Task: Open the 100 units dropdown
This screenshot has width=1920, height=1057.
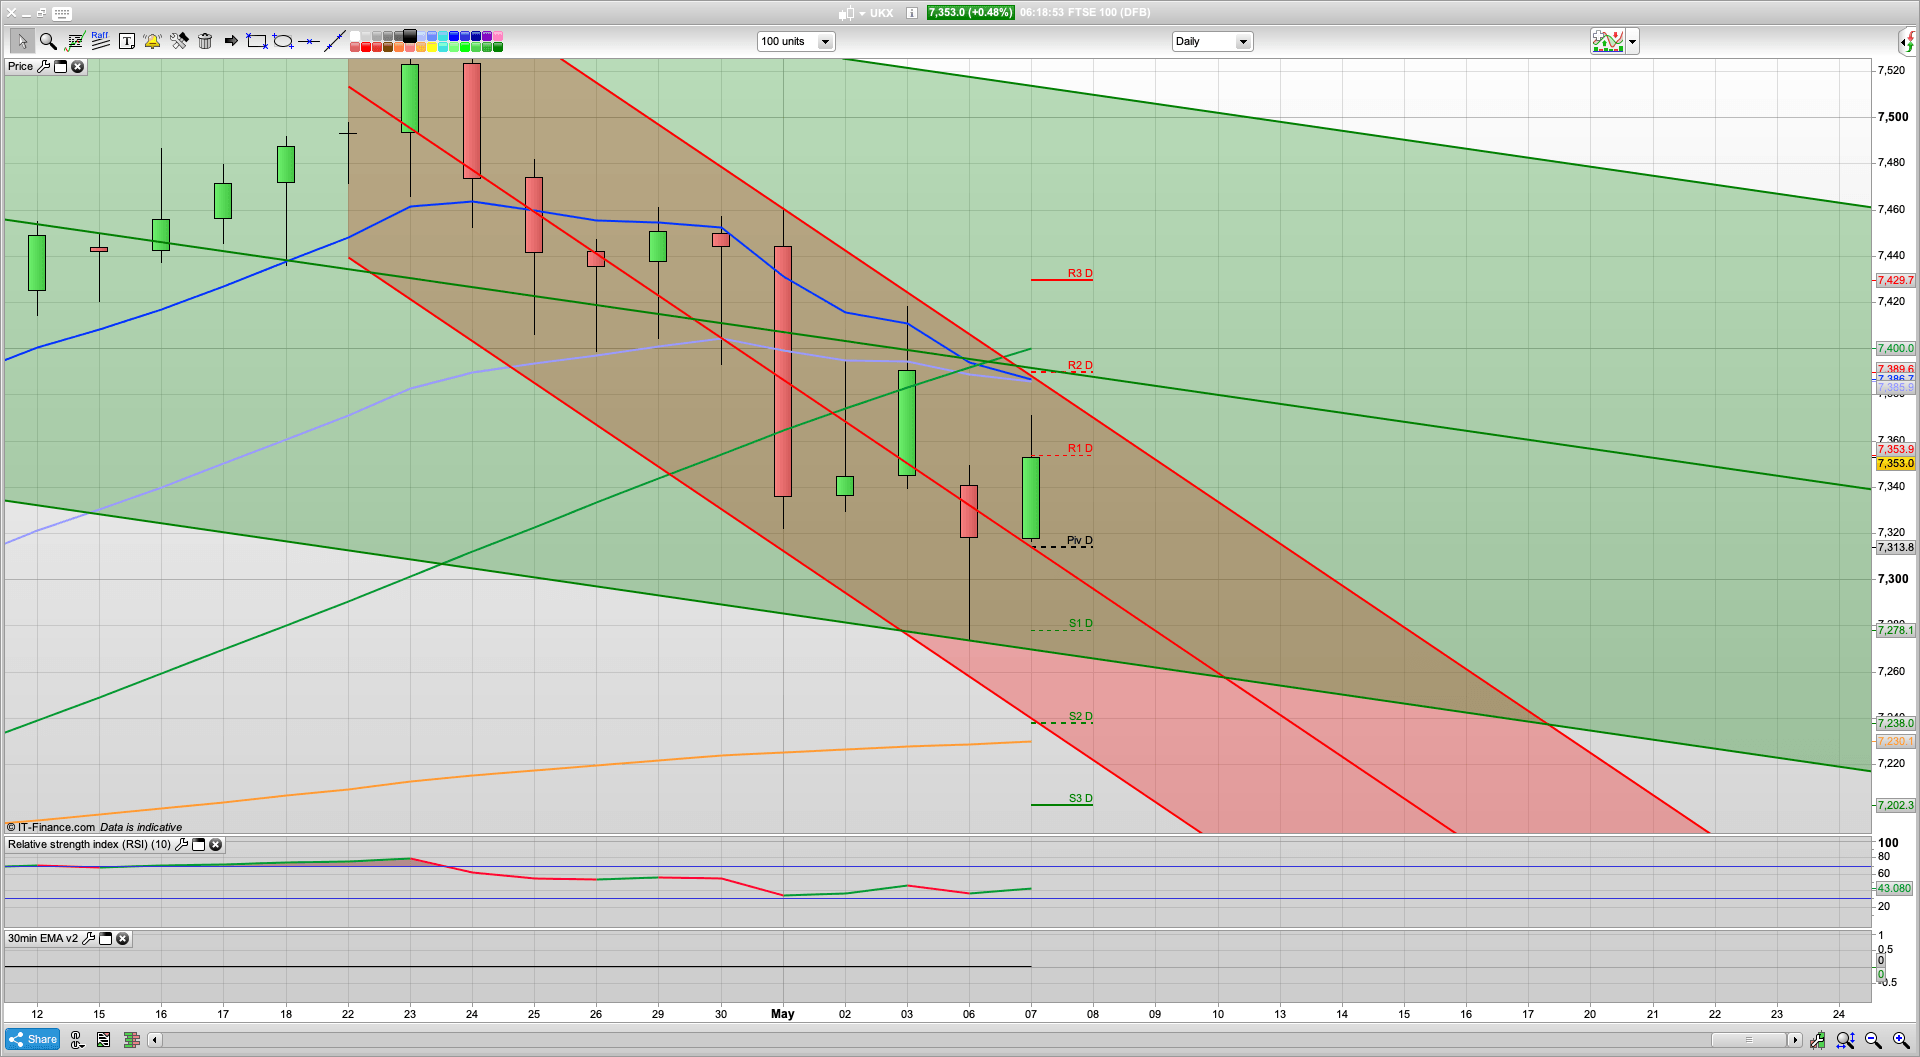Action: point(825,42)
